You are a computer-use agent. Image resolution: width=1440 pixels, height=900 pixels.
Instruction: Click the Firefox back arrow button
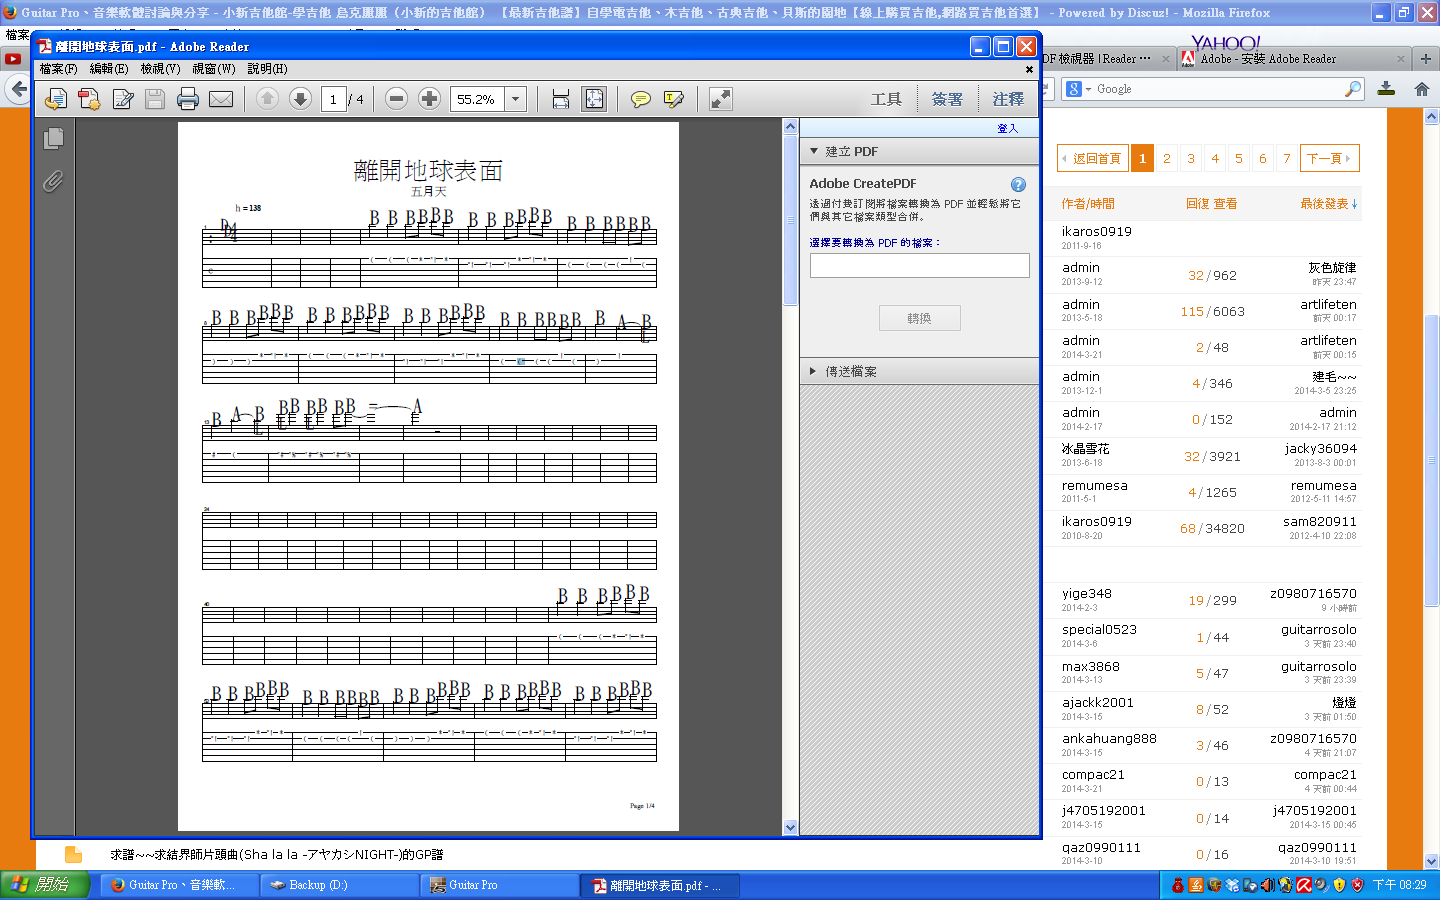[18, 89]
